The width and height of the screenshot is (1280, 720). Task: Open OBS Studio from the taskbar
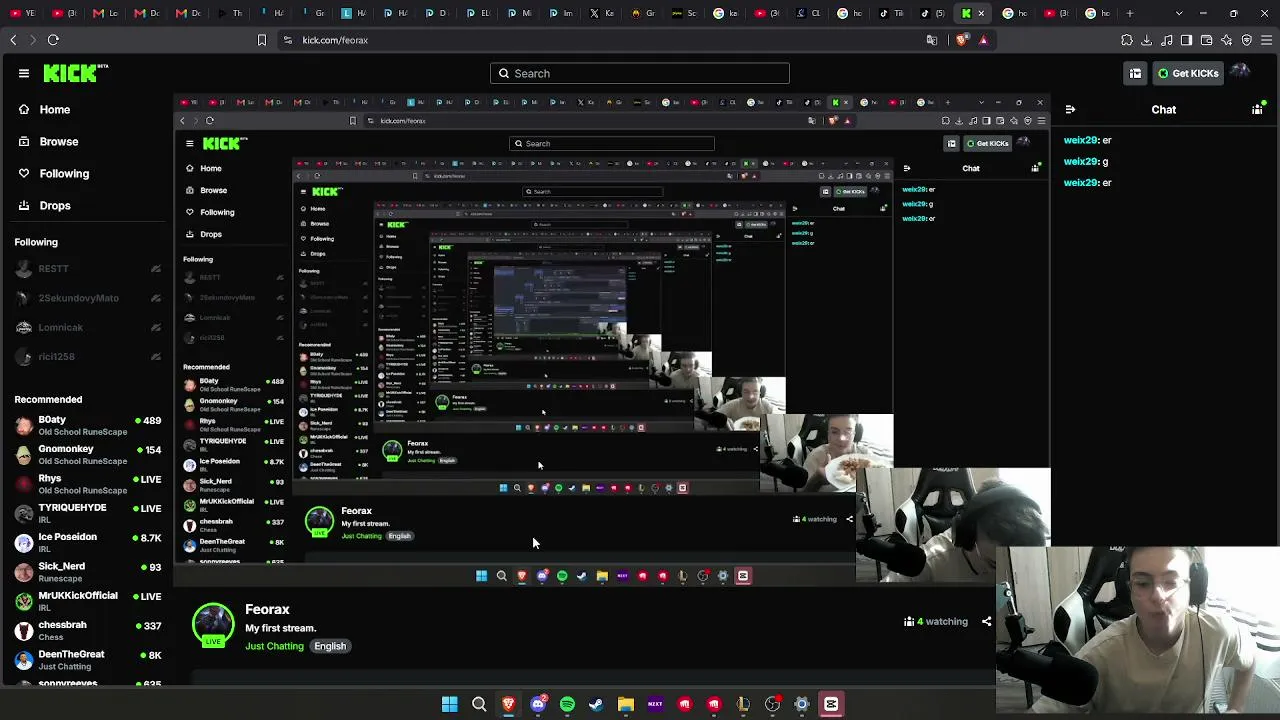[772, 704]
